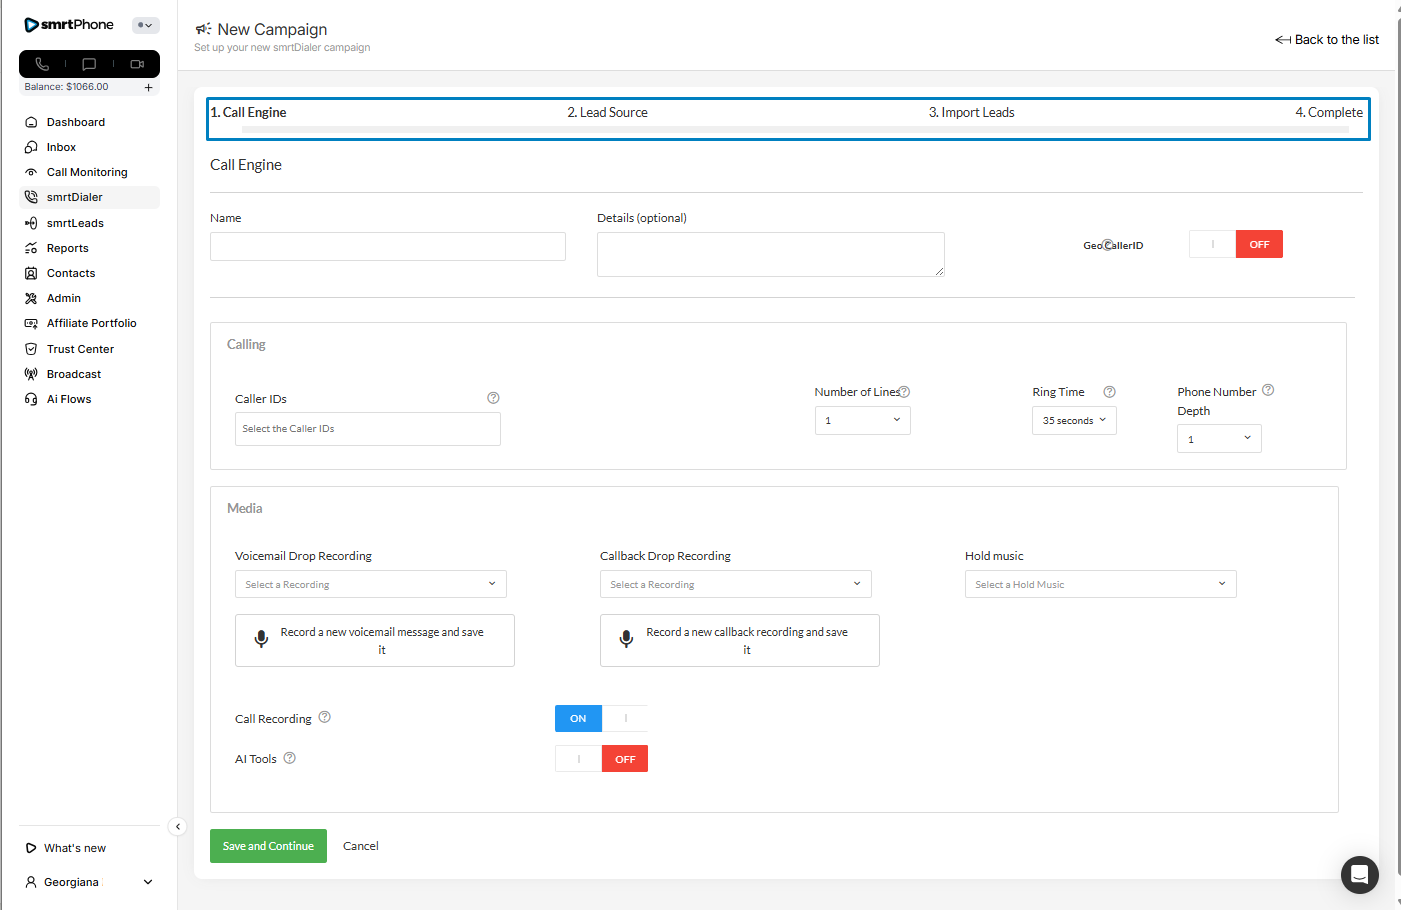Click the Call Recording help icon
Viewport: 1401px width, 910px height.
coord(325,717)
